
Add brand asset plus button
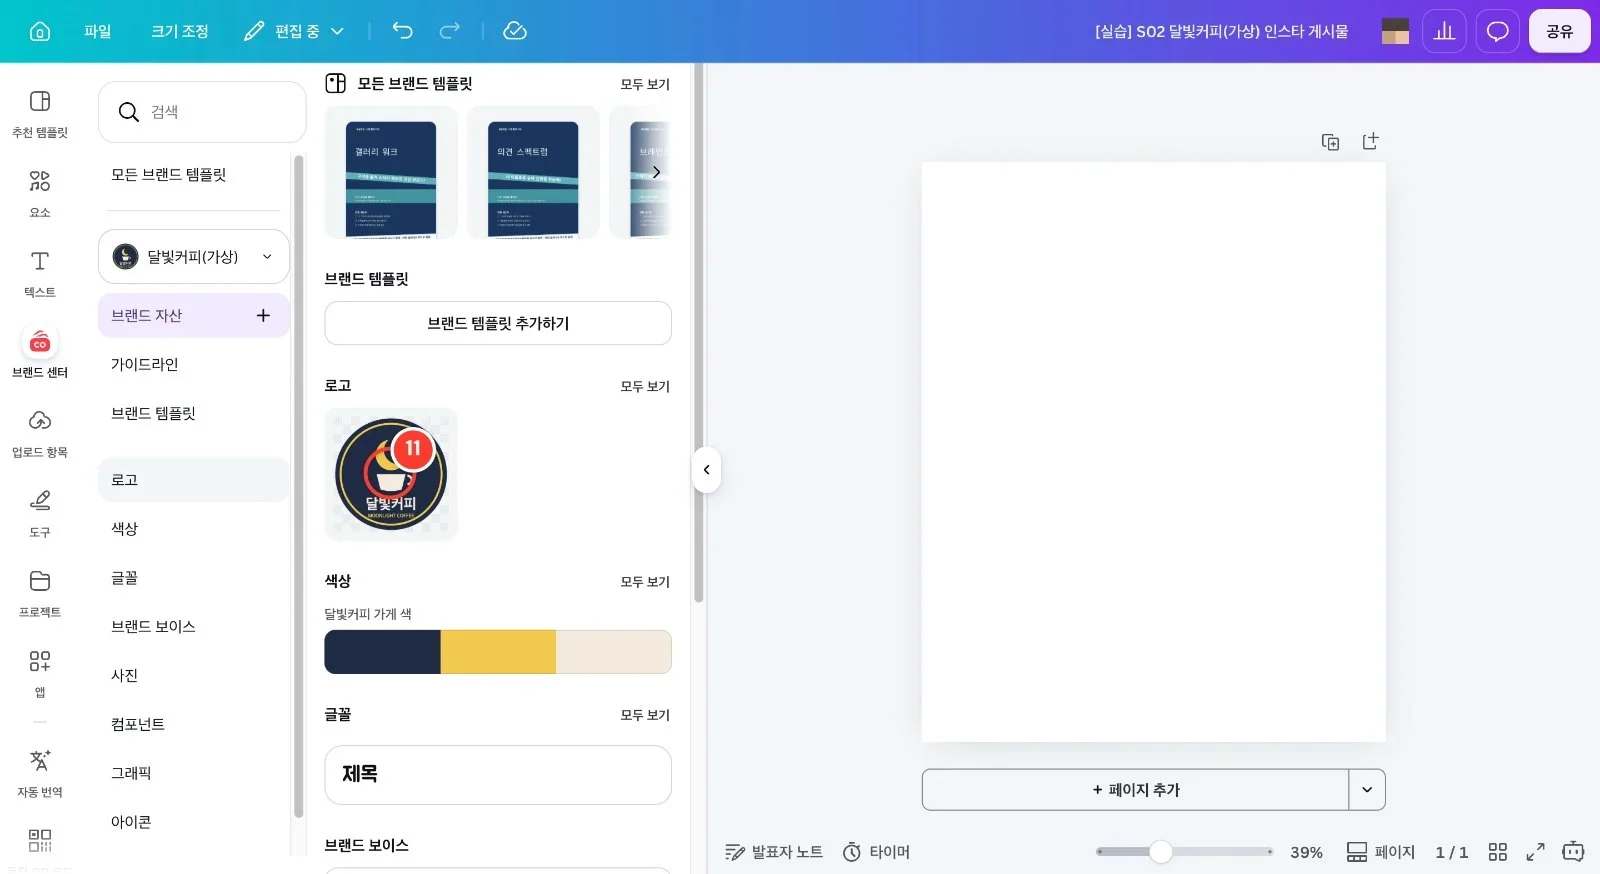263,316
